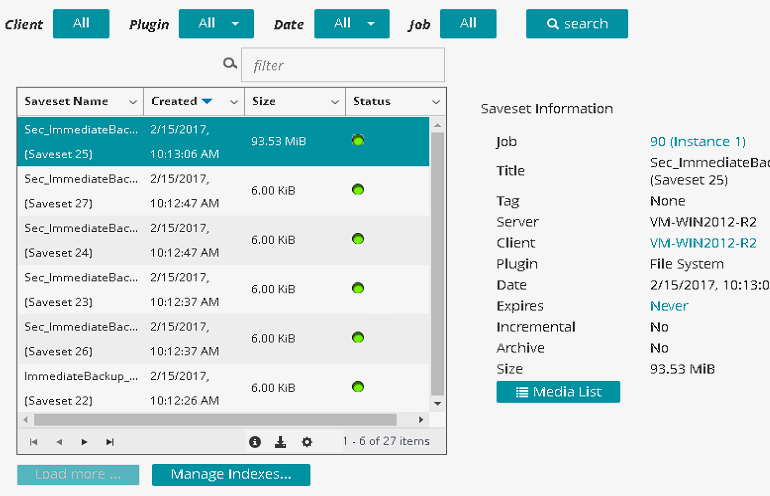This screenshot has height=496, width=770.
Task: Click the Saveset Information heading
Action: coord(547,109)
